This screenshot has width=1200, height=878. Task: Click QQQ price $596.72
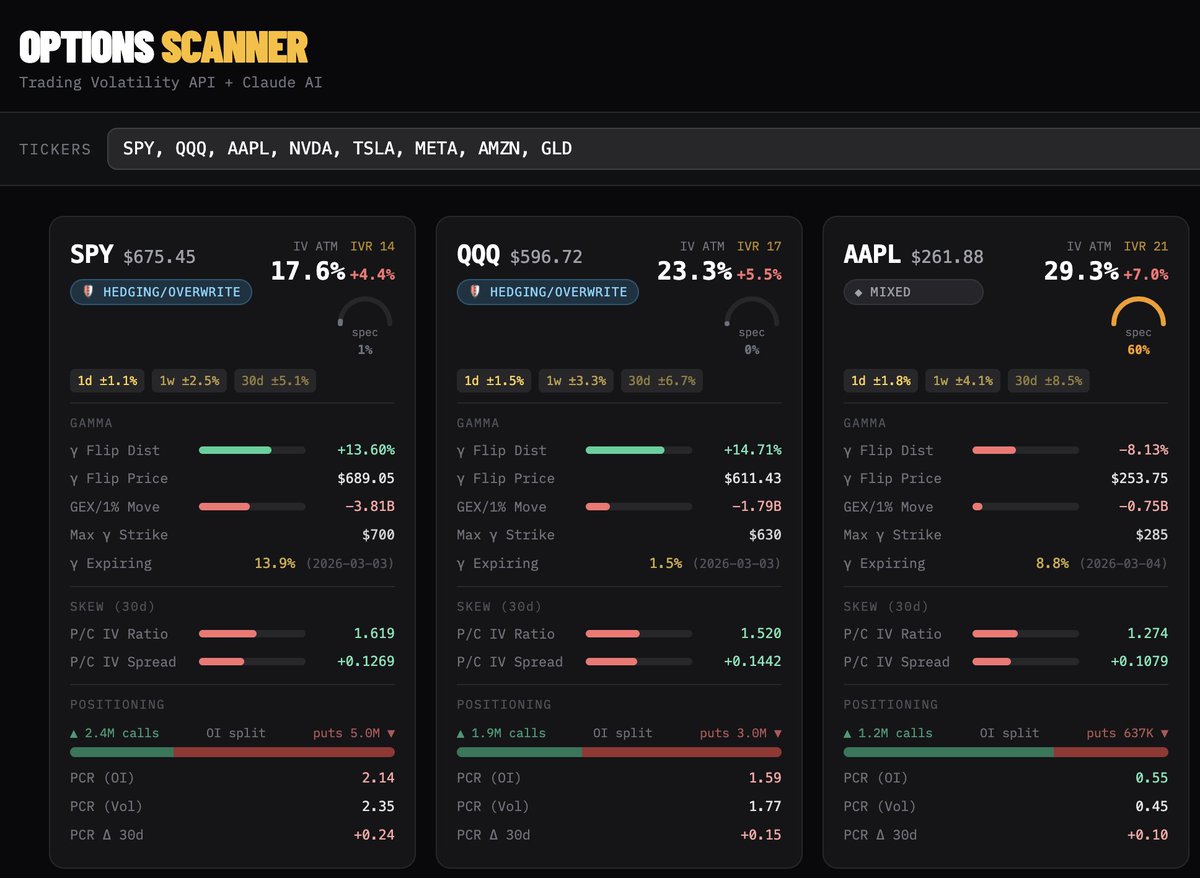point(546,257)
